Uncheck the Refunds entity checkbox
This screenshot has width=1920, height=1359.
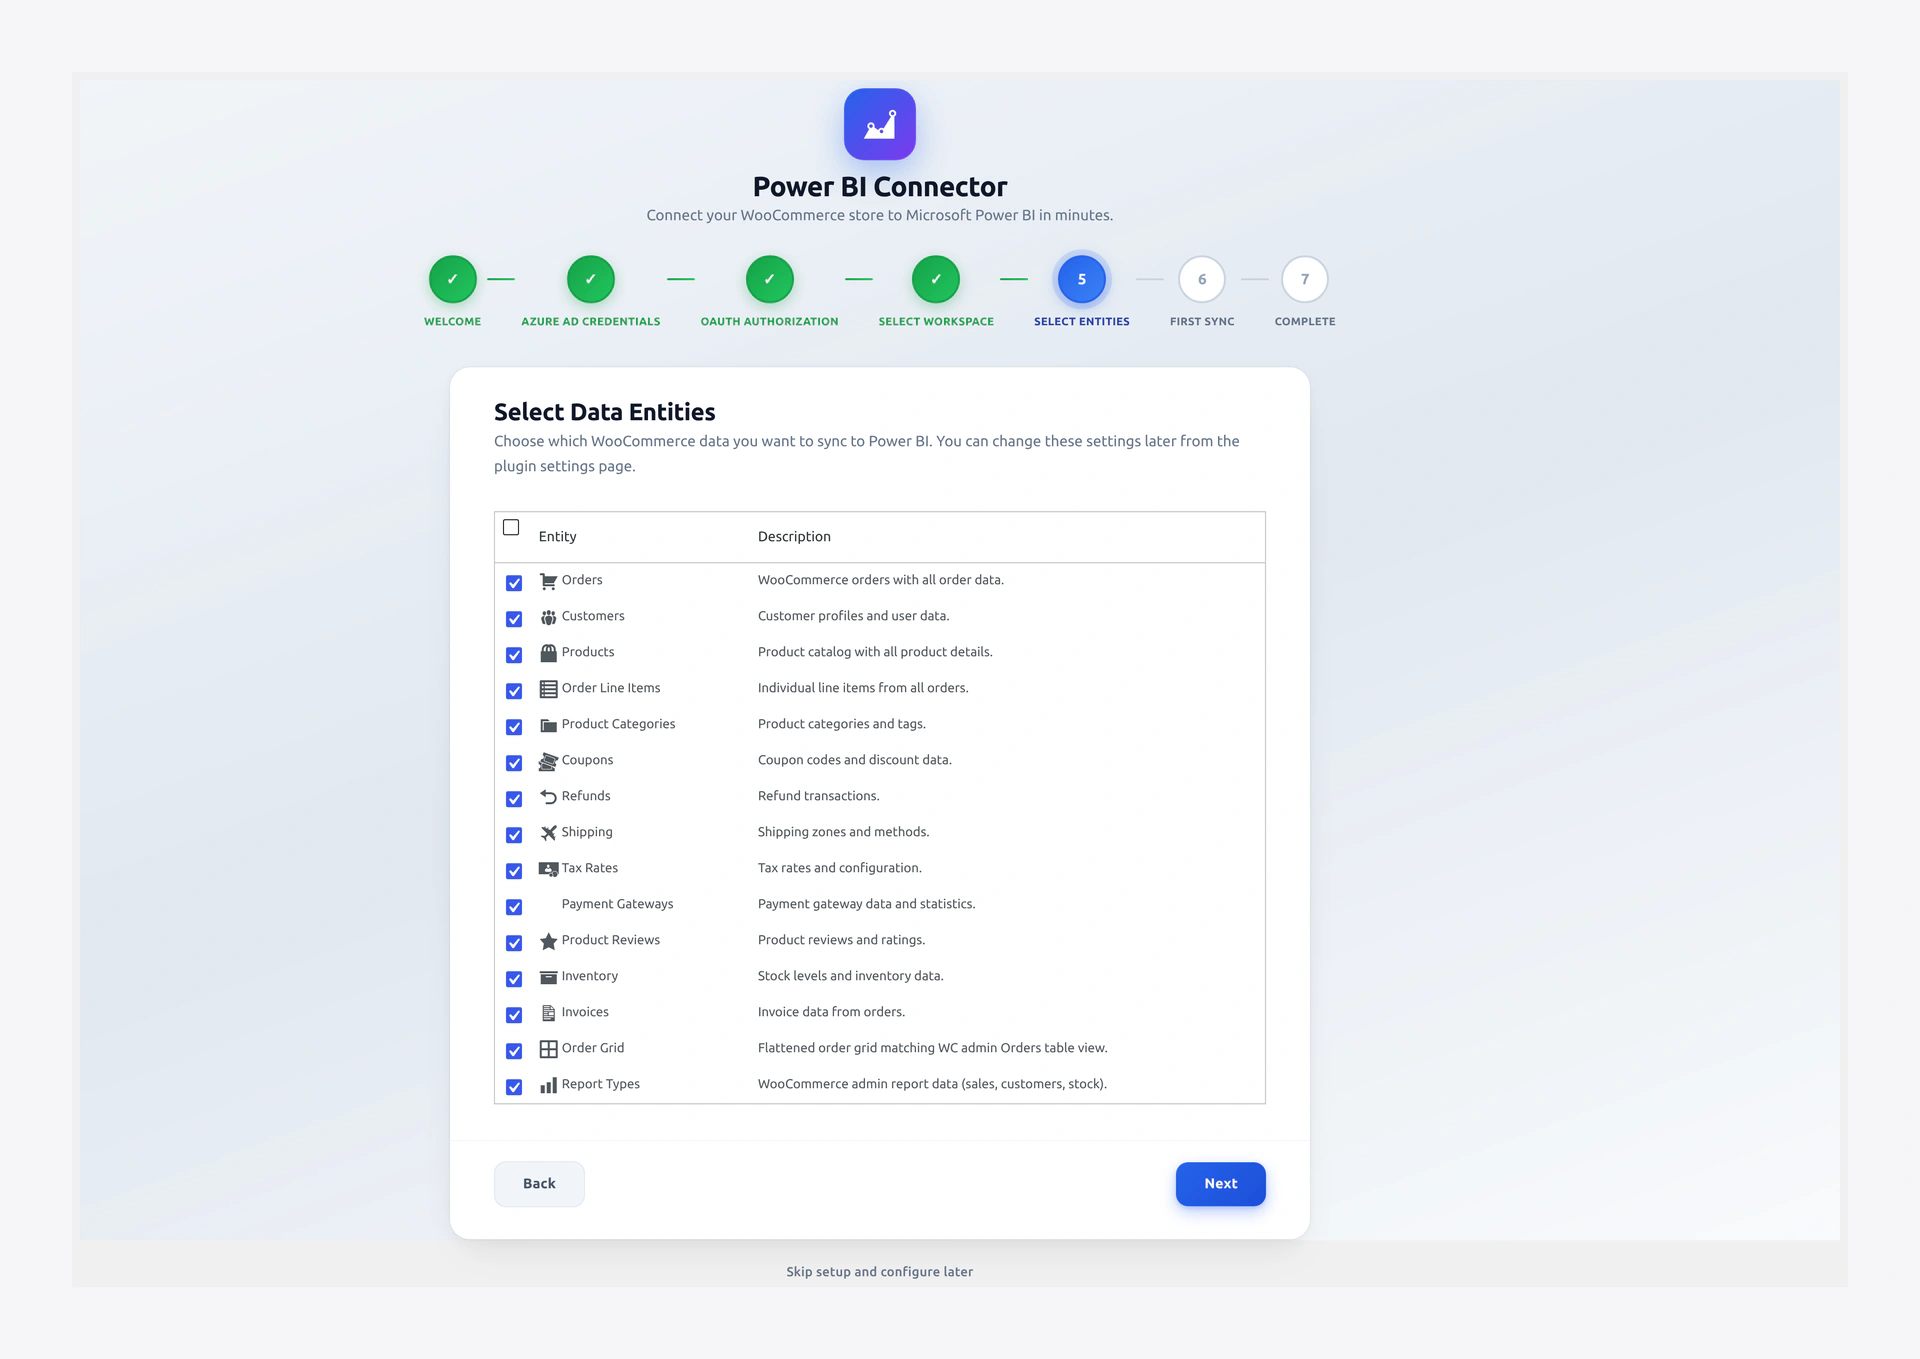tap(514, 799)
